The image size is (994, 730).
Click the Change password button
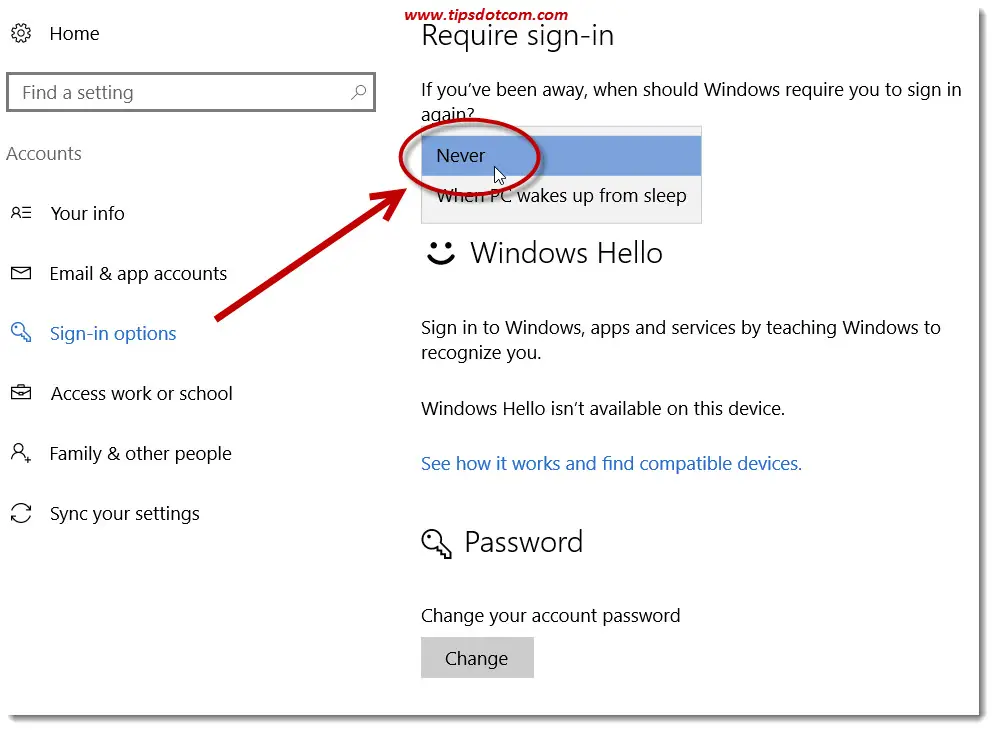click(477, 657)
